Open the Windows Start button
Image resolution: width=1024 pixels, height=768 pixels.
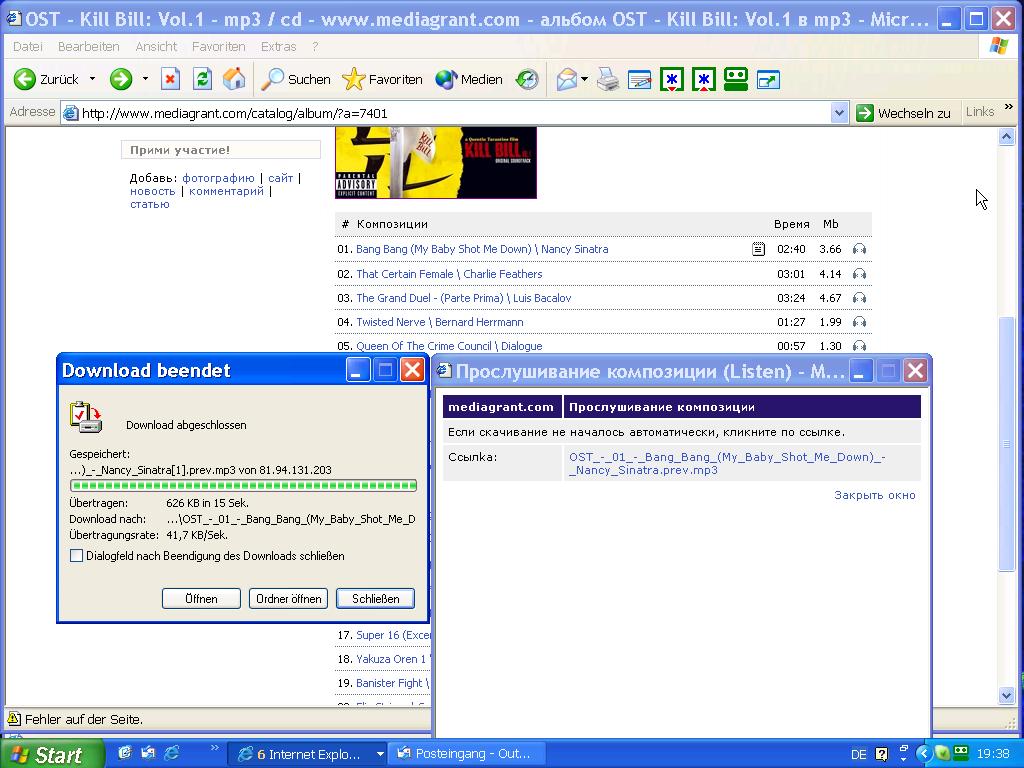[x=52, y=755]
